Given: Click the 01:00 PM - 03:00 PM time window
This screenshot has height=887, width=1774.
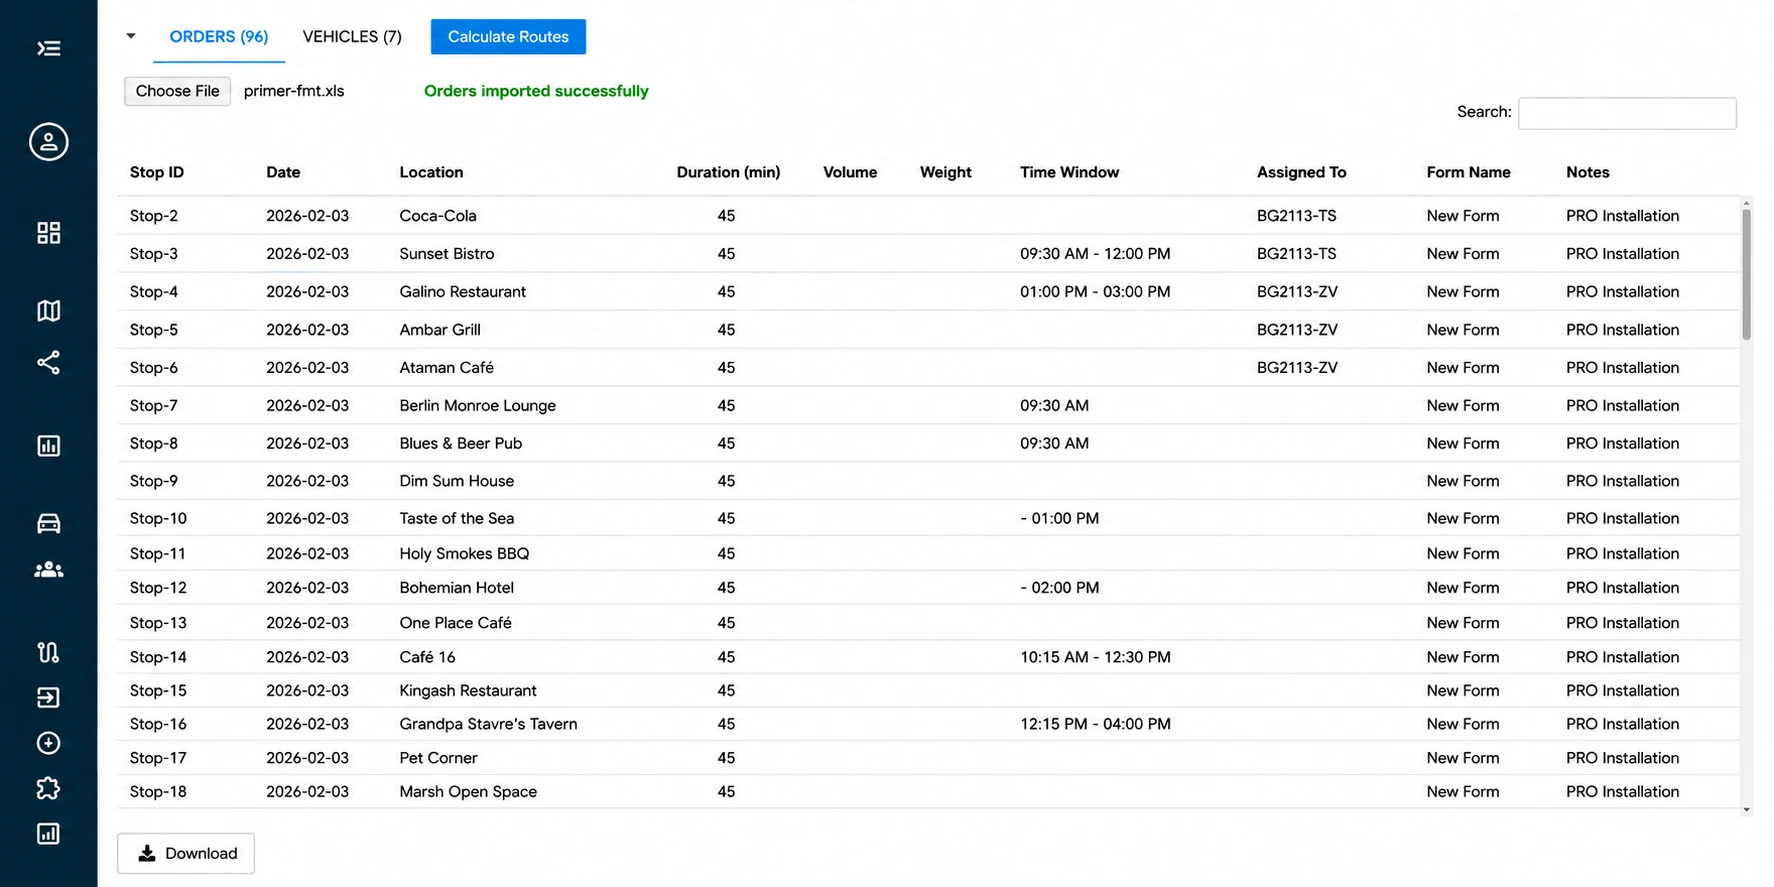Looking at the screenshot, I should 1095,292.
